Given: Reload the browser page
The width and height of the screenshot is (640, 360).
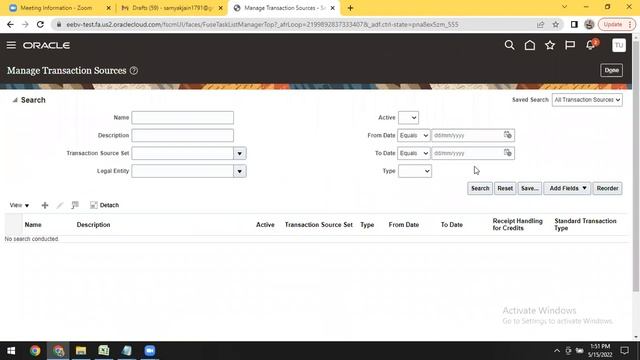Looking at the screenshot, I should (40, 24).
